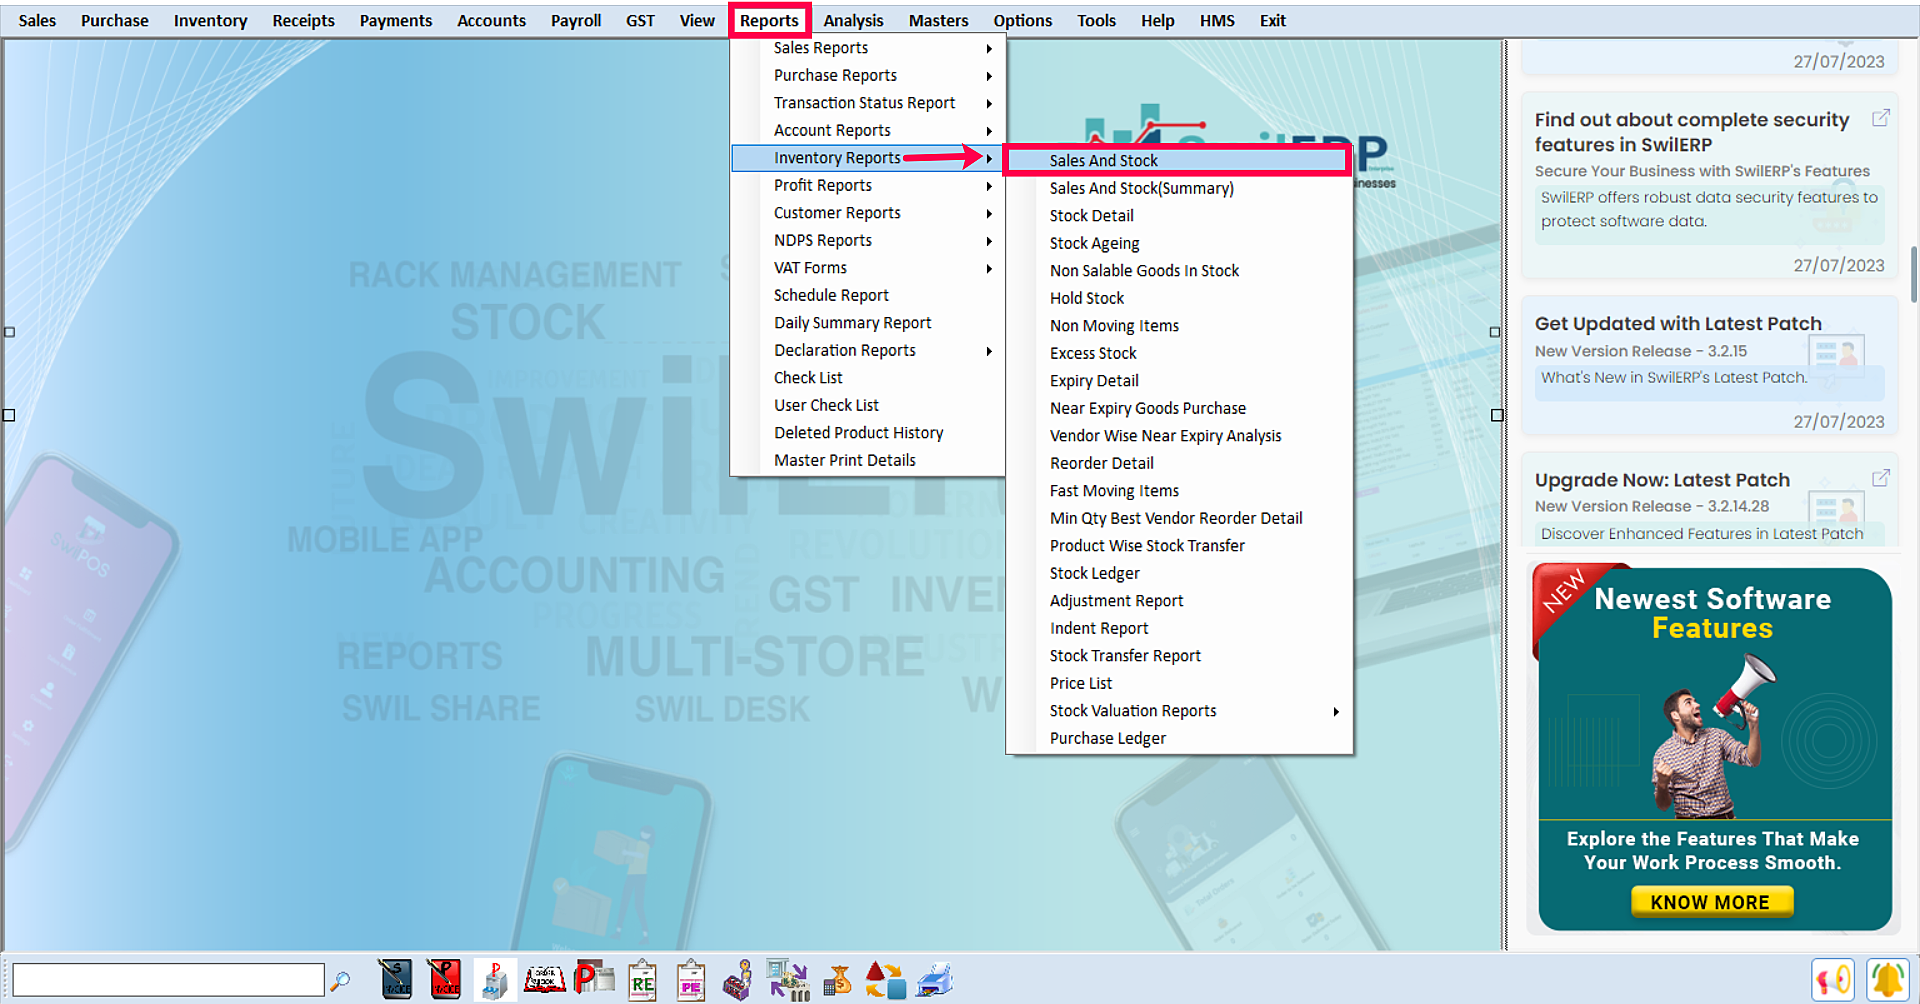The image size is (1920, 1004).
Task: Select Master Print Details
Action: click(x=844, y=461)
